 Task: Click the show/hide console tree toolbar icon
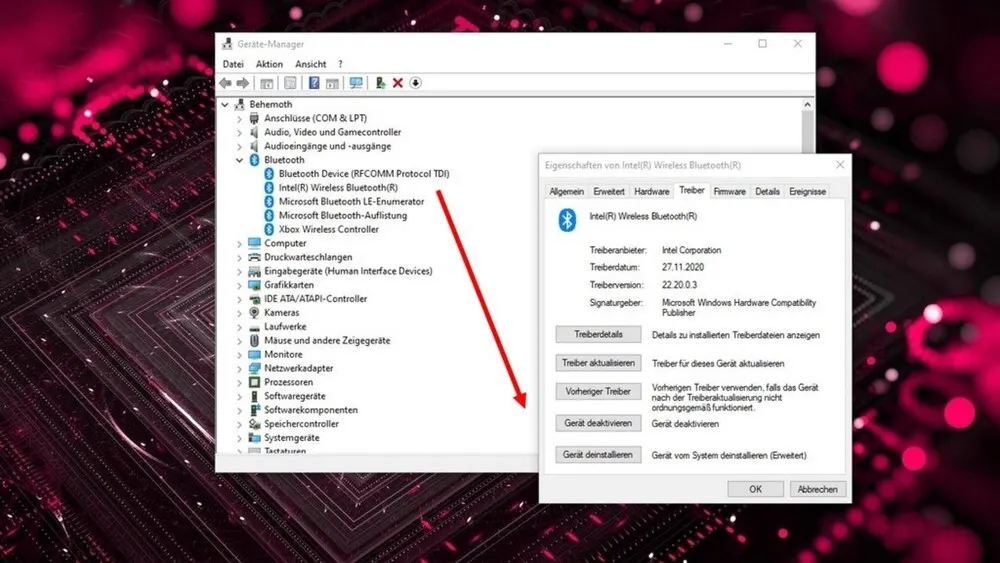point(267,83)
